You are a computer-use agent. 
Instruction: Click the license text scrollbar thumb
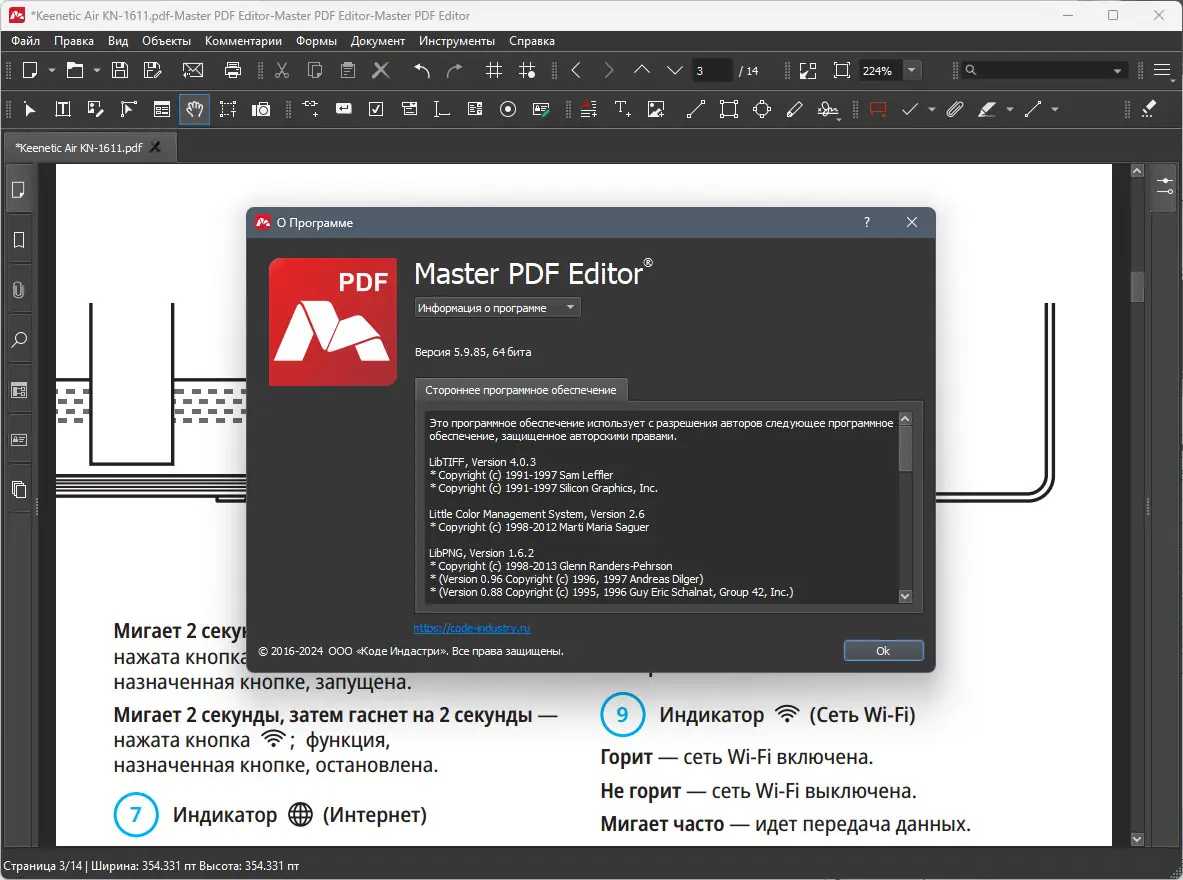pos(905,448)
